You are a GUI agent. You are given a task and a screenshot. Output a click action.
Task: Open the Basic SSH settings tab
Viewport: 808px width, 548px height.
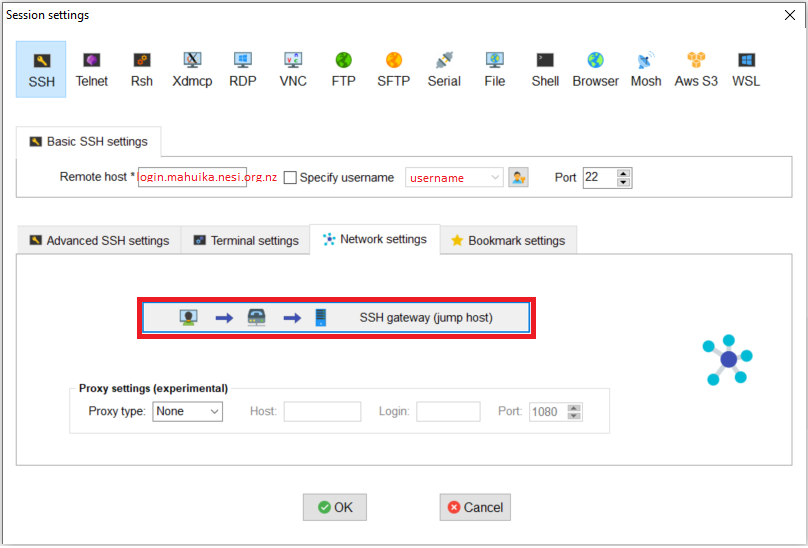(x=89, y=142)
